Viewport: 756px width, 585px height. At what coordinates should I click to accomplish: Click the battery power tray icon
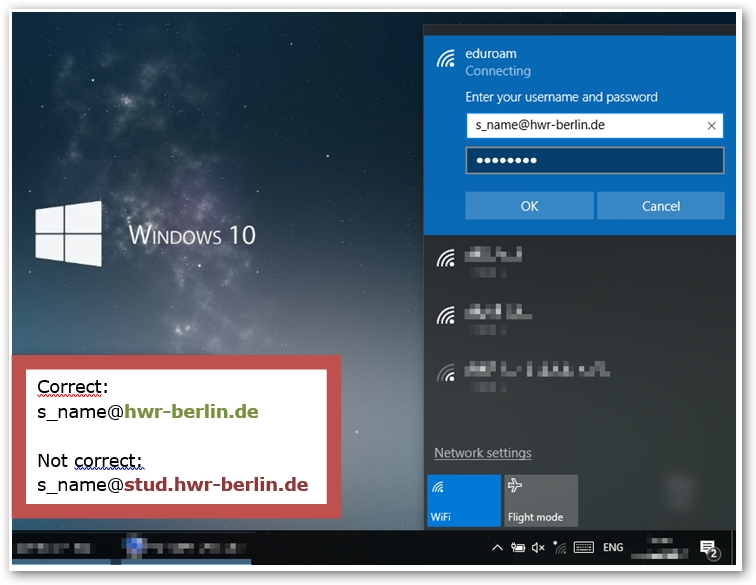click(518, 547)
